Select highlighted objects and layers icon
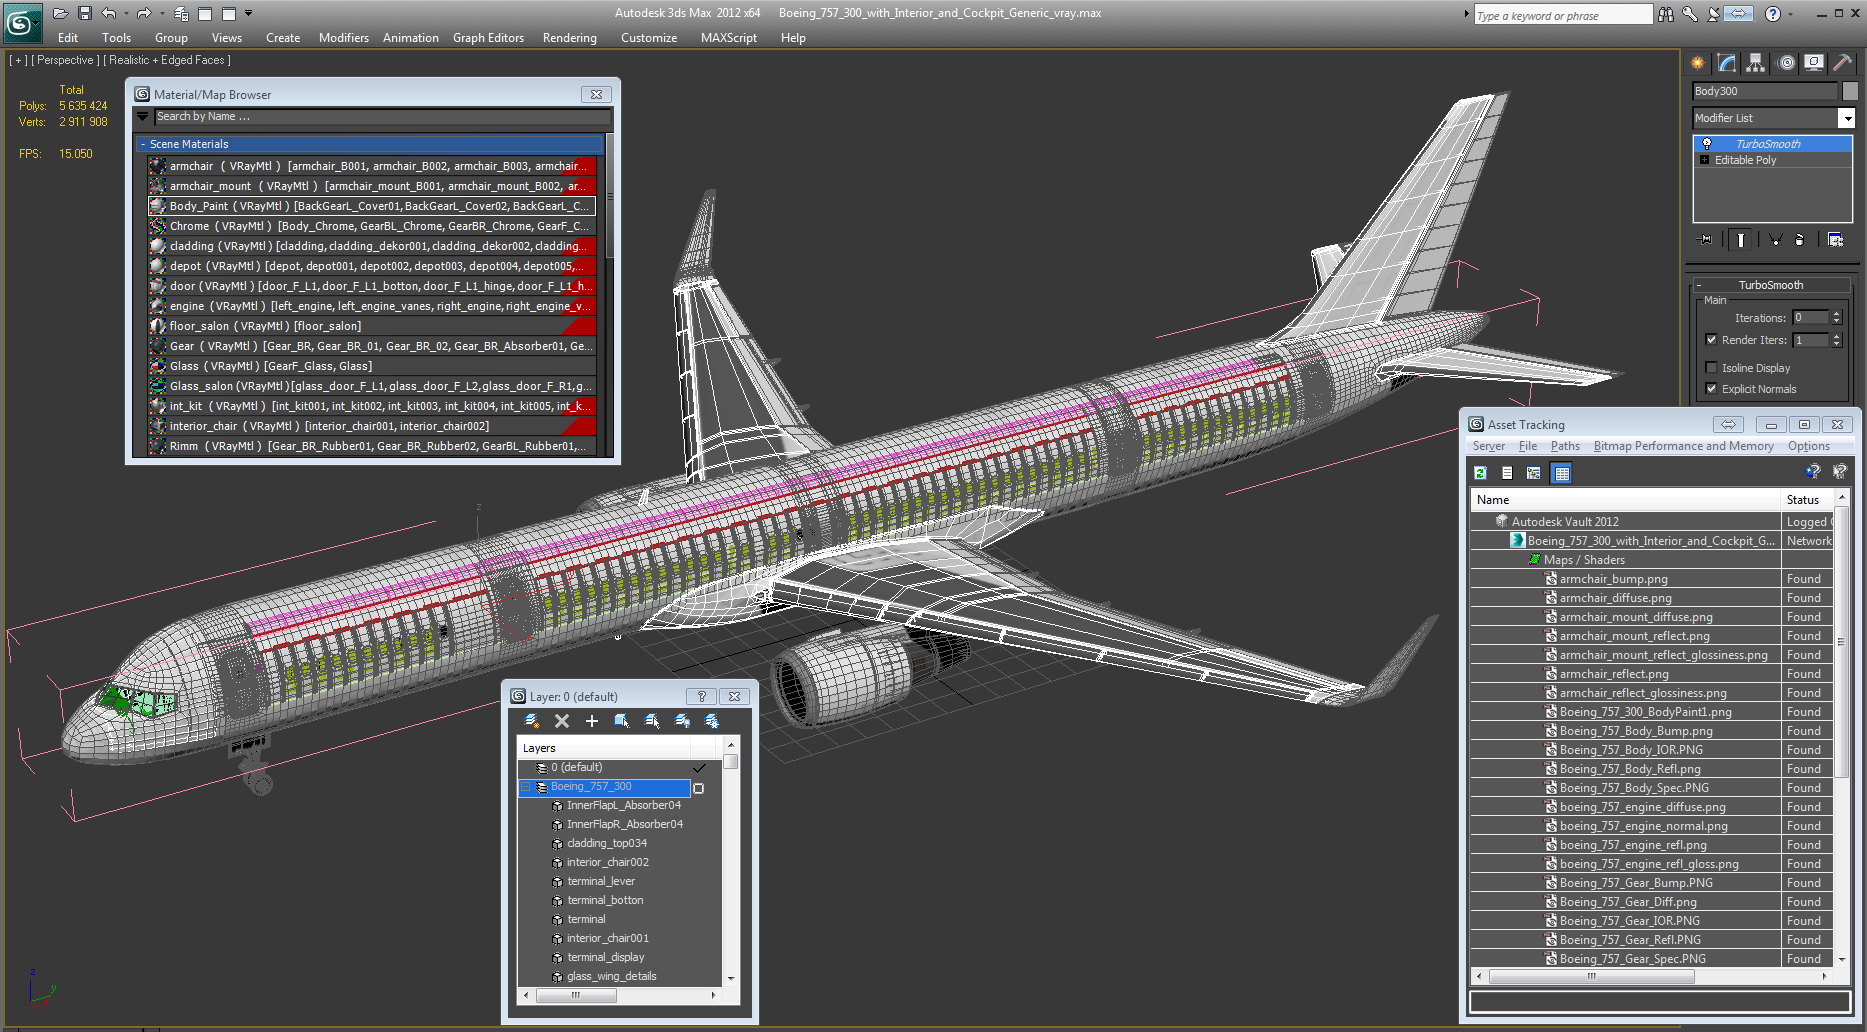This screenshot has height=1032, width=1867. 621,721
